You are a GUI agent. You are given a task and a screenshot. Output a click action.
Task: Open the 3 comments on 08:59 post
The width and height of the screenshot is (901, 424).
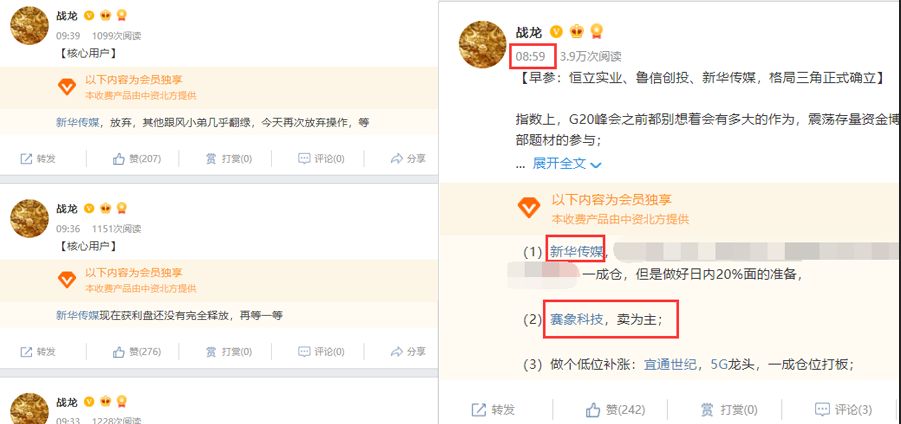(x=844, y=410)
